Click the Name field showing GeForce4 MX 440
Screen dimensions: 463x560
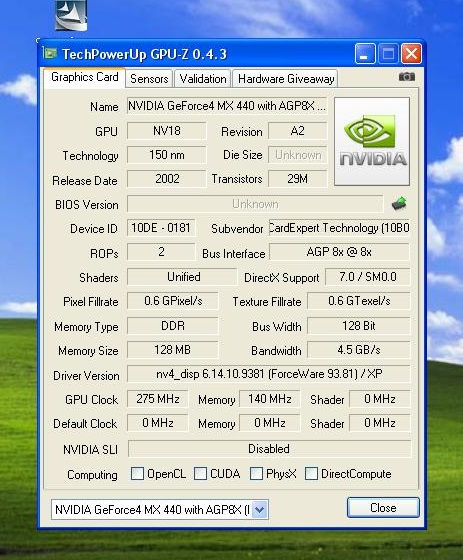point(227,106)
